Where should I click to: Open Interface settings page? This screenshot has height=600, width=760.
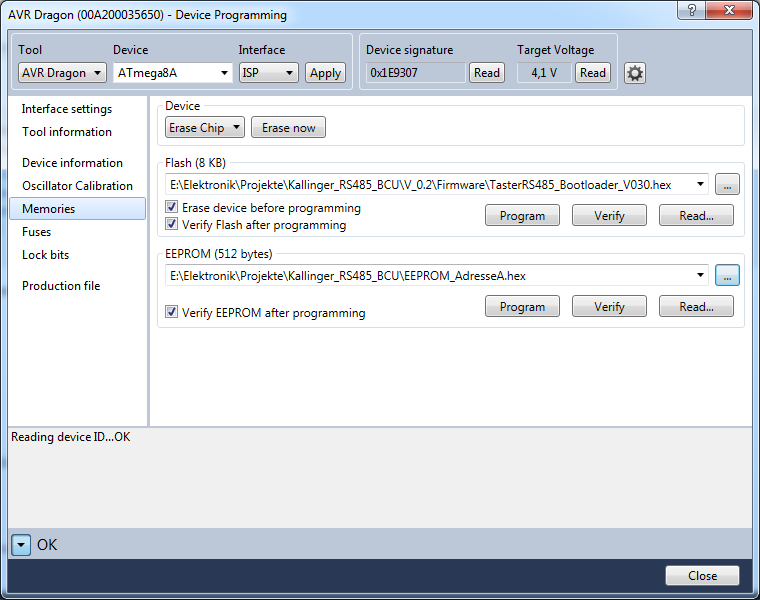pyautogui.click(x=67, y=109)
